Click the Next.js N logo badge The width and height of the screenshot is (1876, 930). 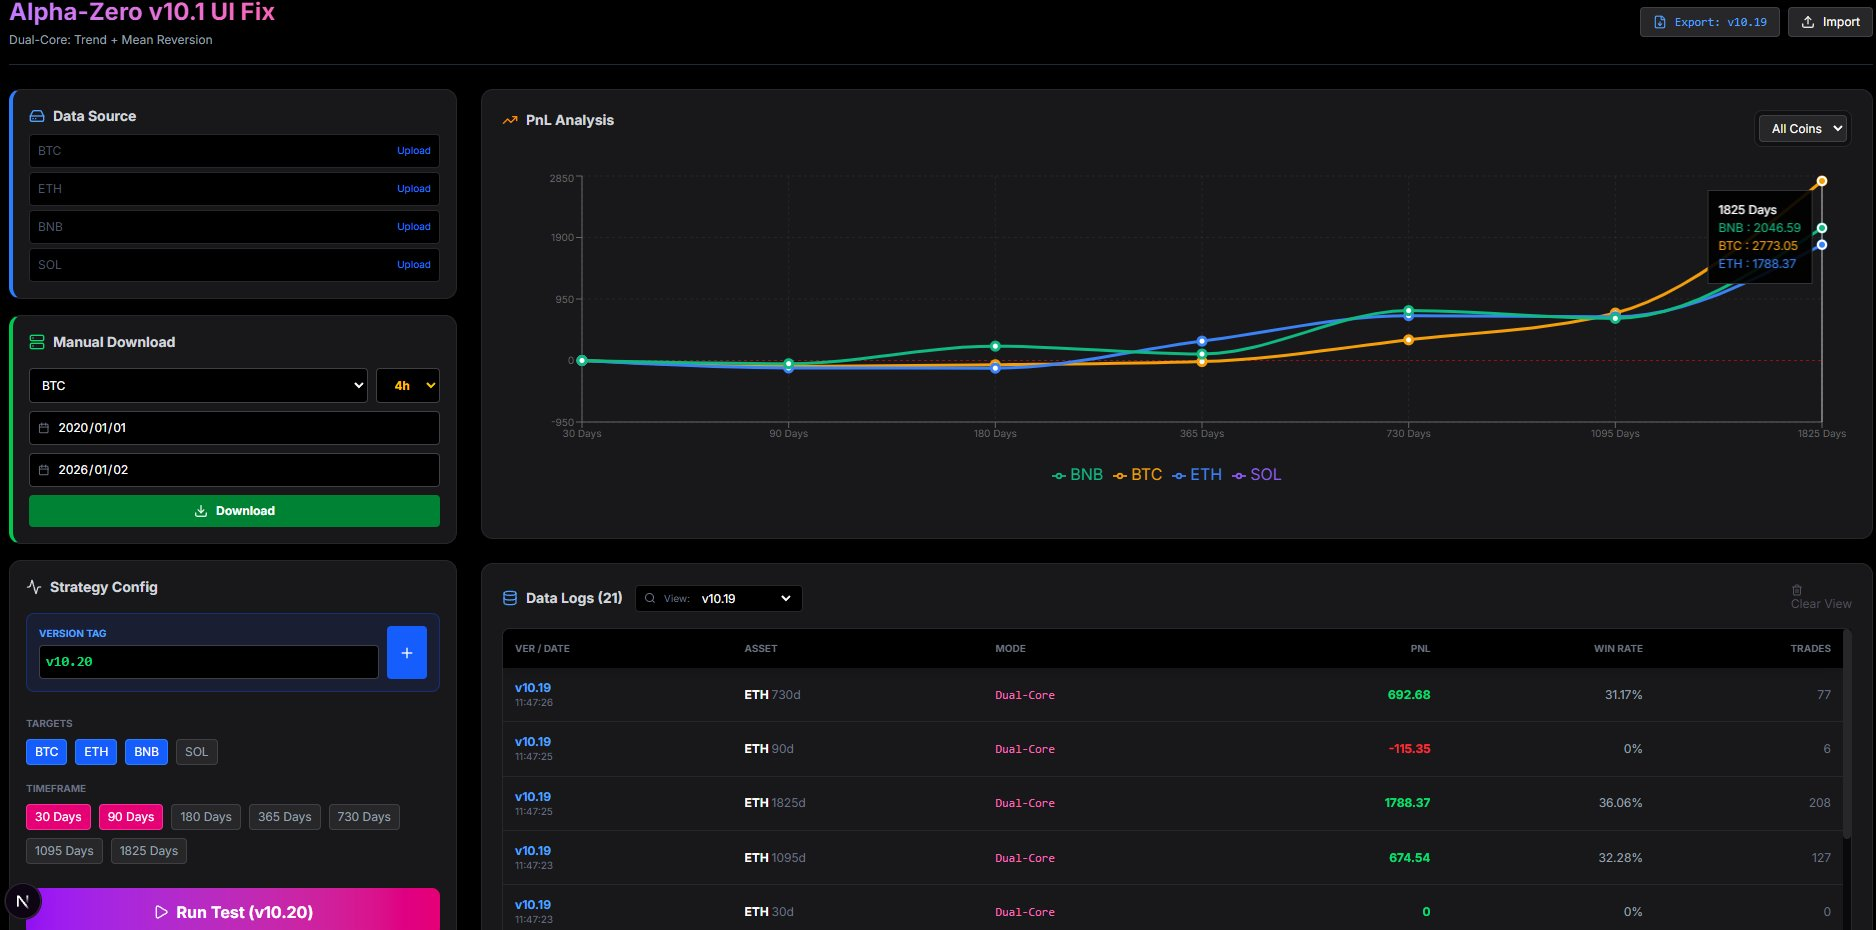coord(23,901)
